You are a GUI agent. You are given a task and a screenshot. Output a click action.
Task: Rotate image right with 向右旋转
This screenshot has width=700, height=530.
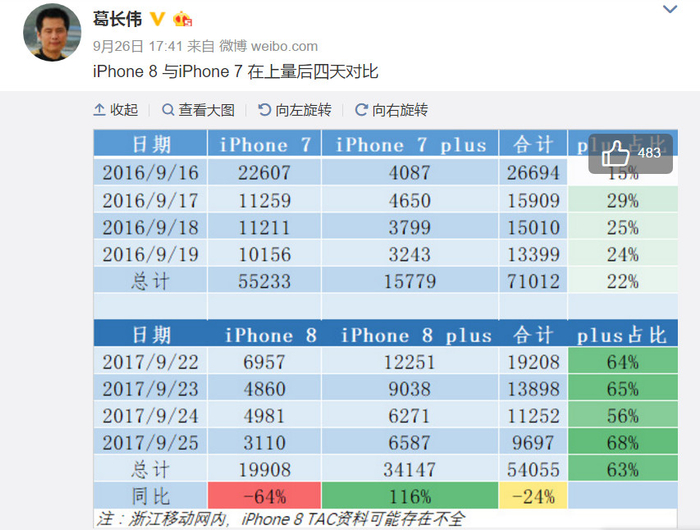[x=392, y=110]
